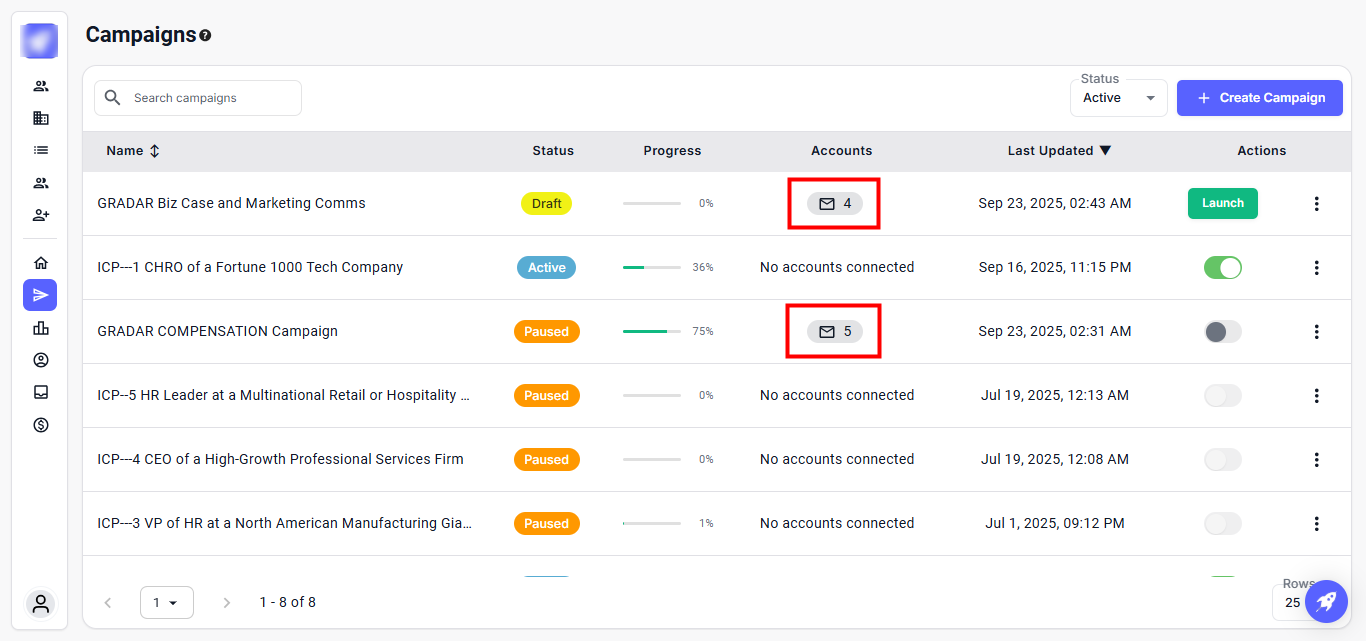Open the page number dropdown in pagination
This screenshot has height=641, width=1366.
166,602
